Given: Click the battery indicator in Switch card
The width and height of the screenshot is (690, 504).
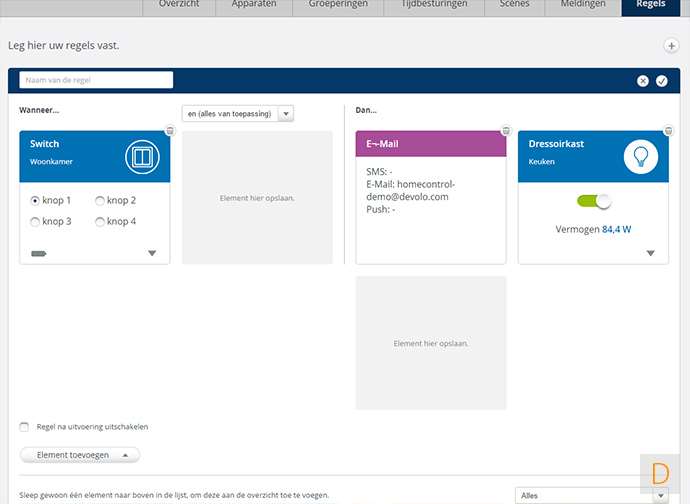Looking at the screenshot, I should 39,254.
